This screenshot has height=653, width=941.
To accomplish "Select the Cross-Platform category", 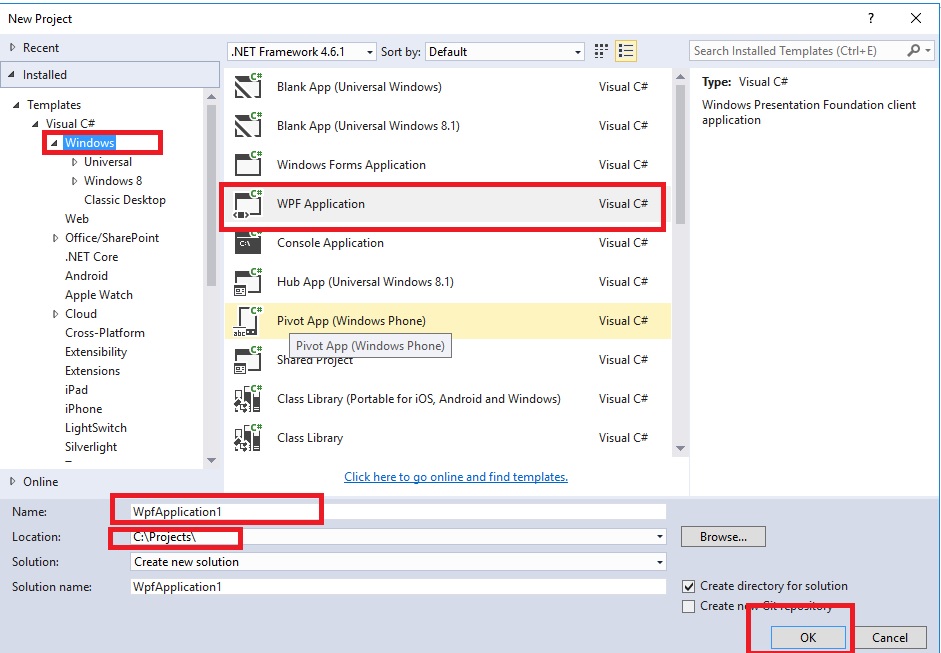I will 104,333.
